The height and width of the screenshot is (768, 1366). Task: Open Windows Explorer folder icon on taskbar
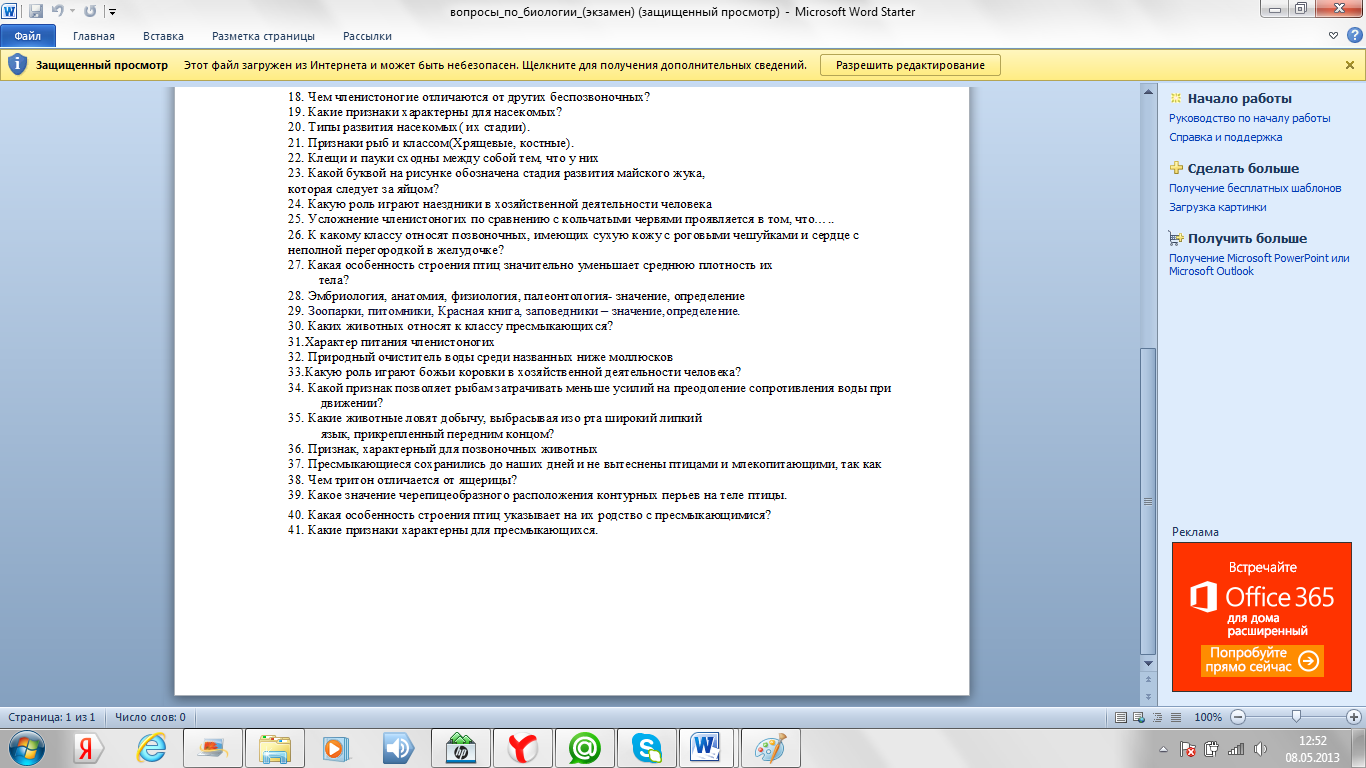(274, 748)
